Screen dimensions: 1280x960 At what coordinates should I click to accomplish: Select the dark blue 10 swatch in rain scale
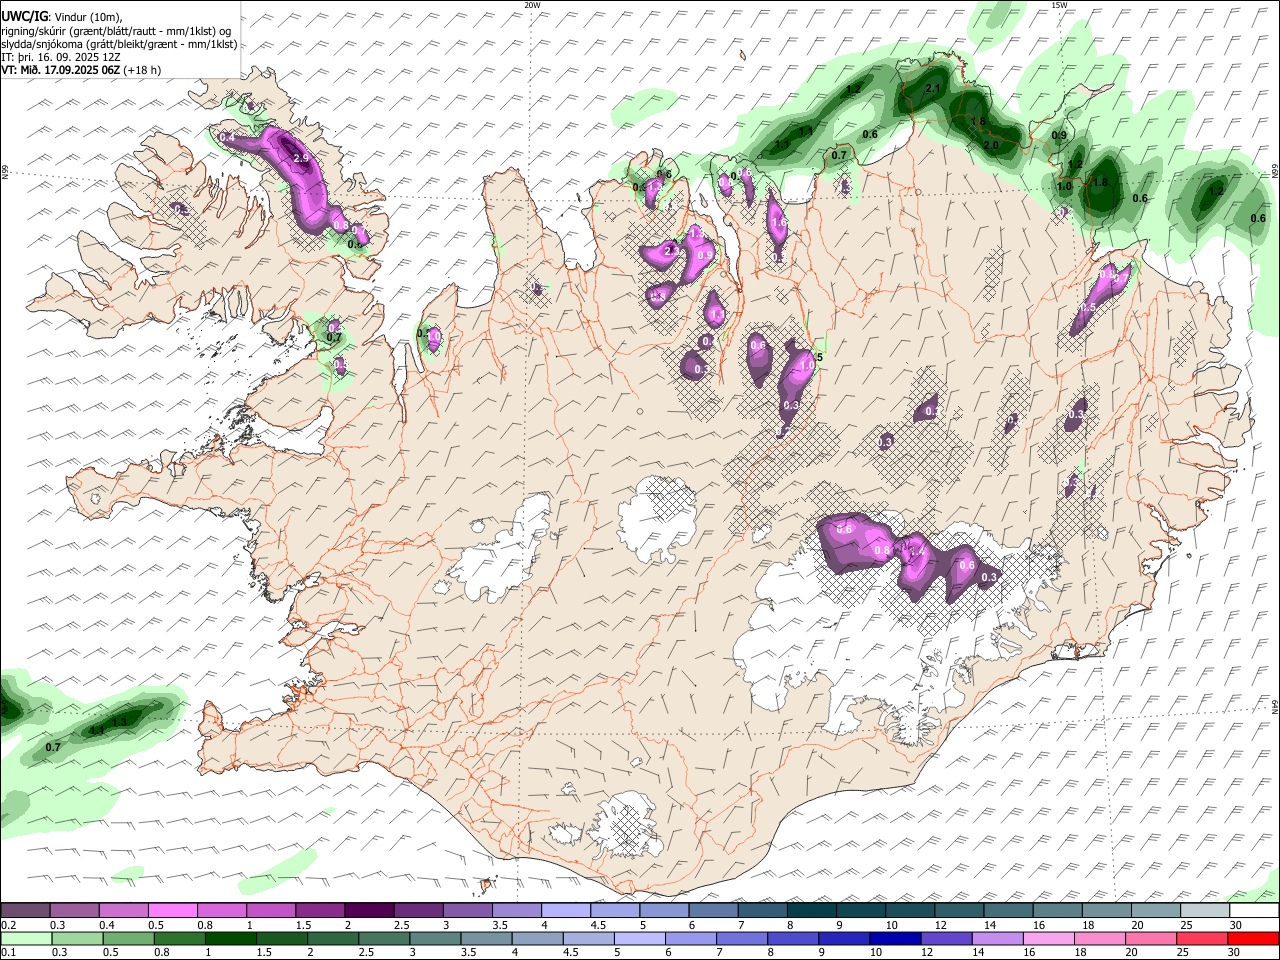click(893, 938)
